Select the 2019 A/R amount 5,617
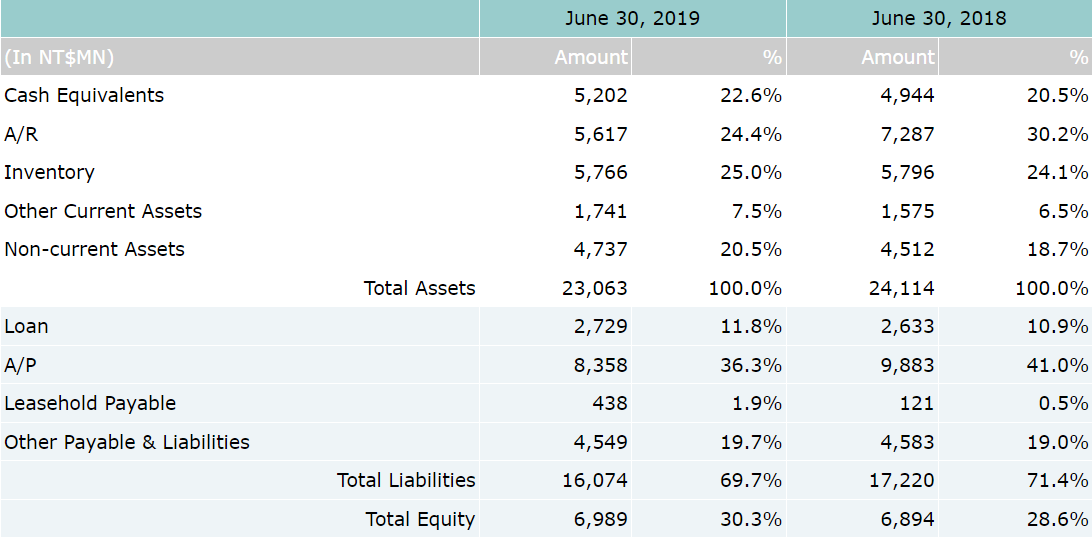Viewport: 1092px width, 539px height. click(600, 134)
